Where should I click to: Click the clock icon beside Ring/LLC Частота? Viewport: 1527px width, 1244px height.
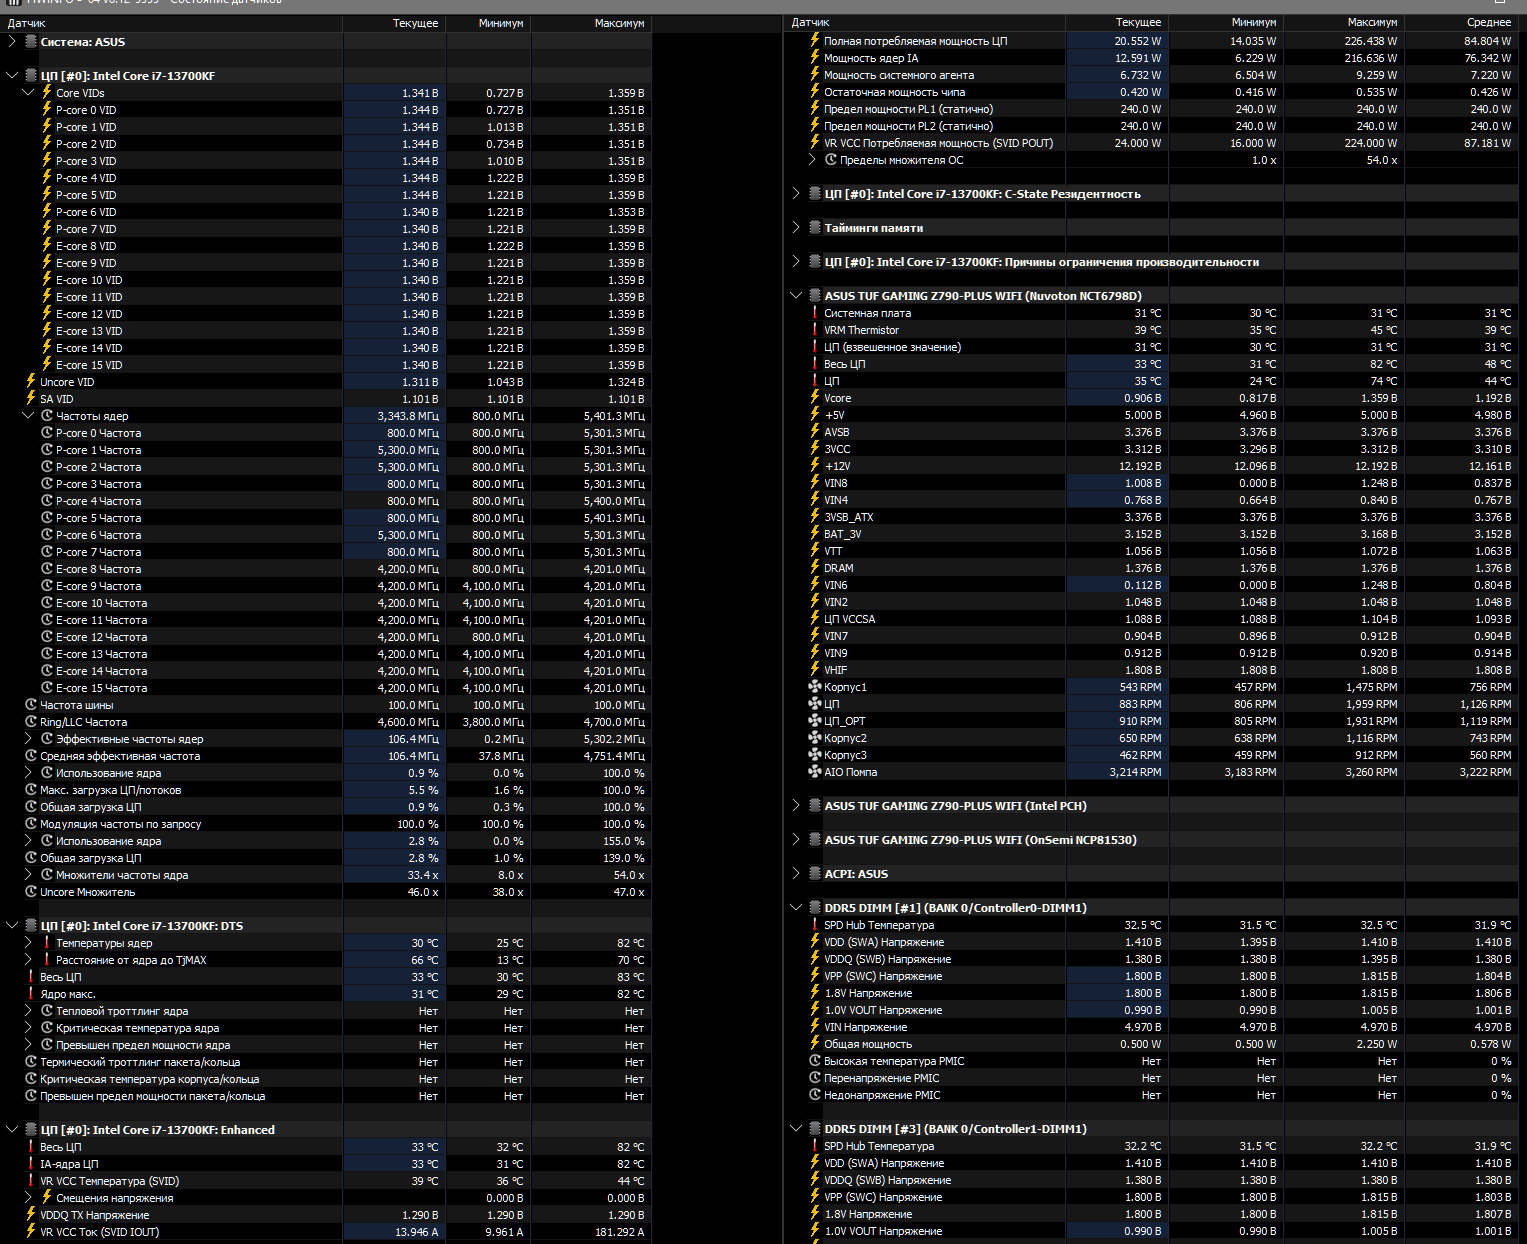click(x=31, y=722)
